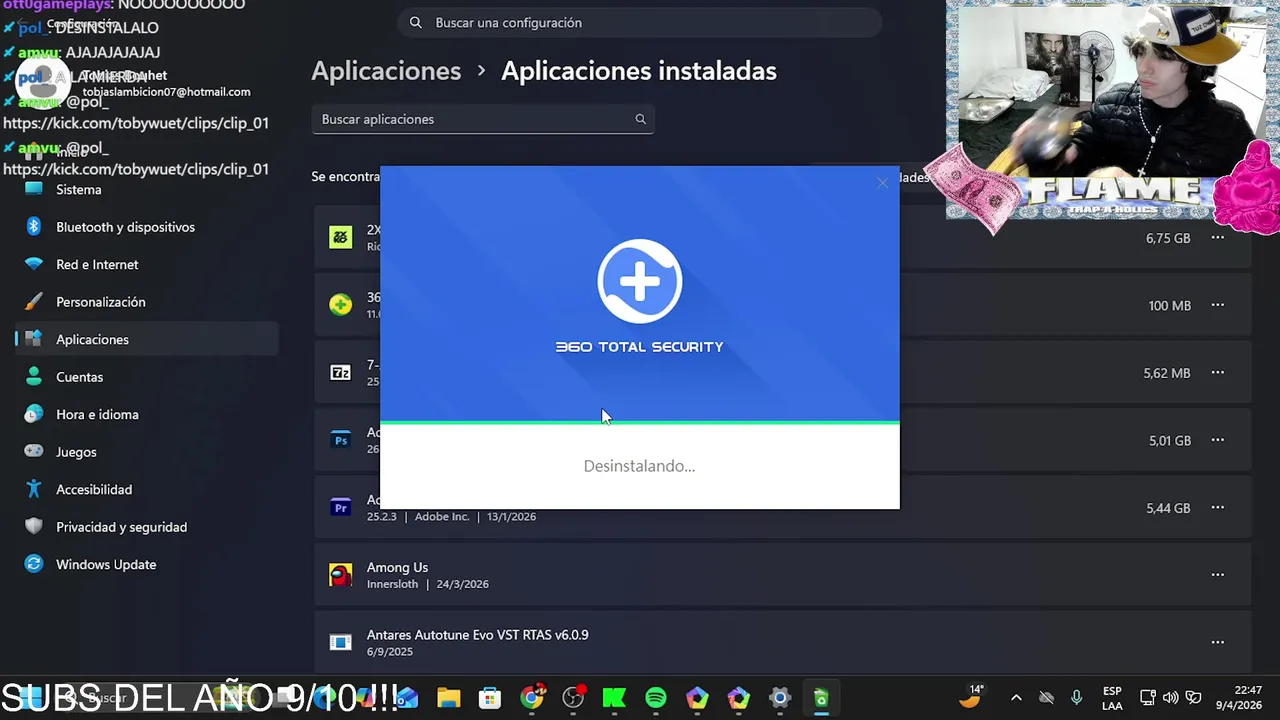The image size is (1280, 720).
Task: Open Personalización settings page
Action: [146, 302]
